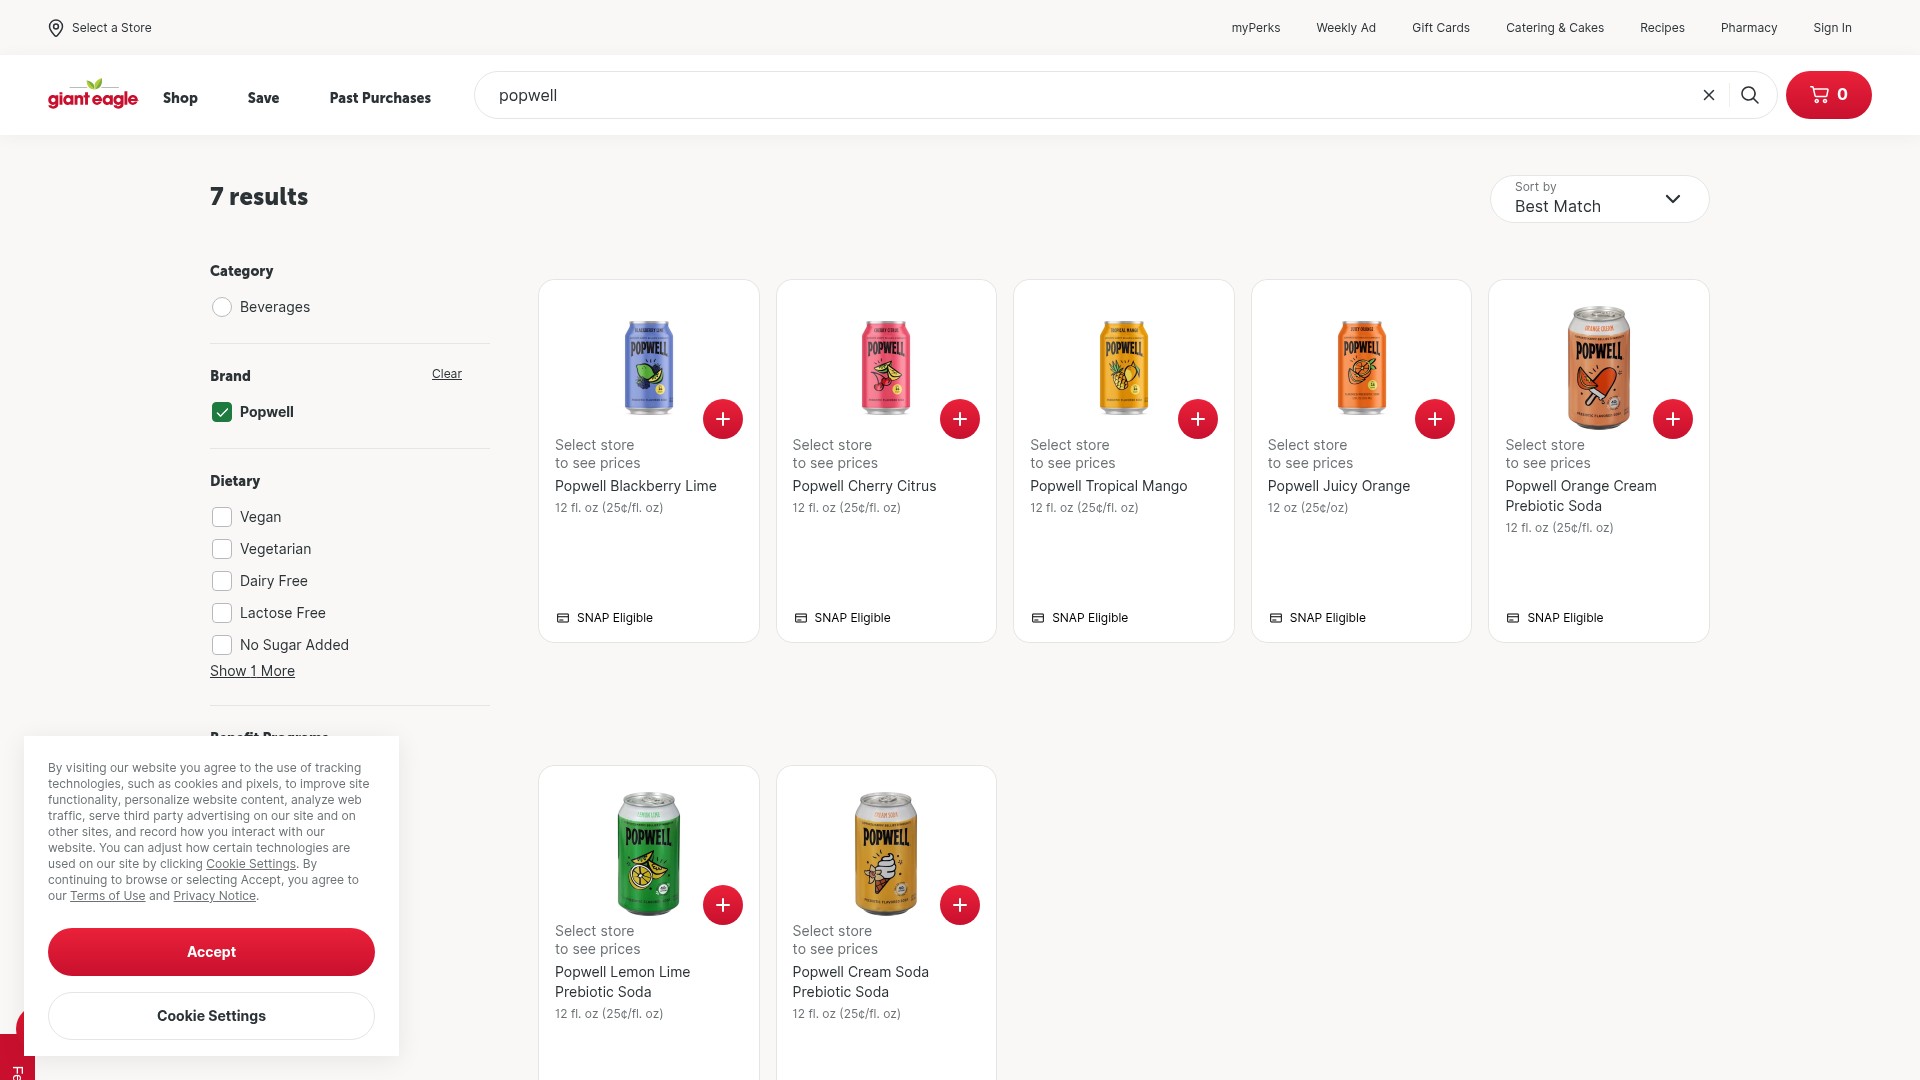Add Popwell Orange Cream Prebiotic Soda to cart
Image resolution: width=1920 pixels, height=1080 pixels.
[x=1673, y=419]
